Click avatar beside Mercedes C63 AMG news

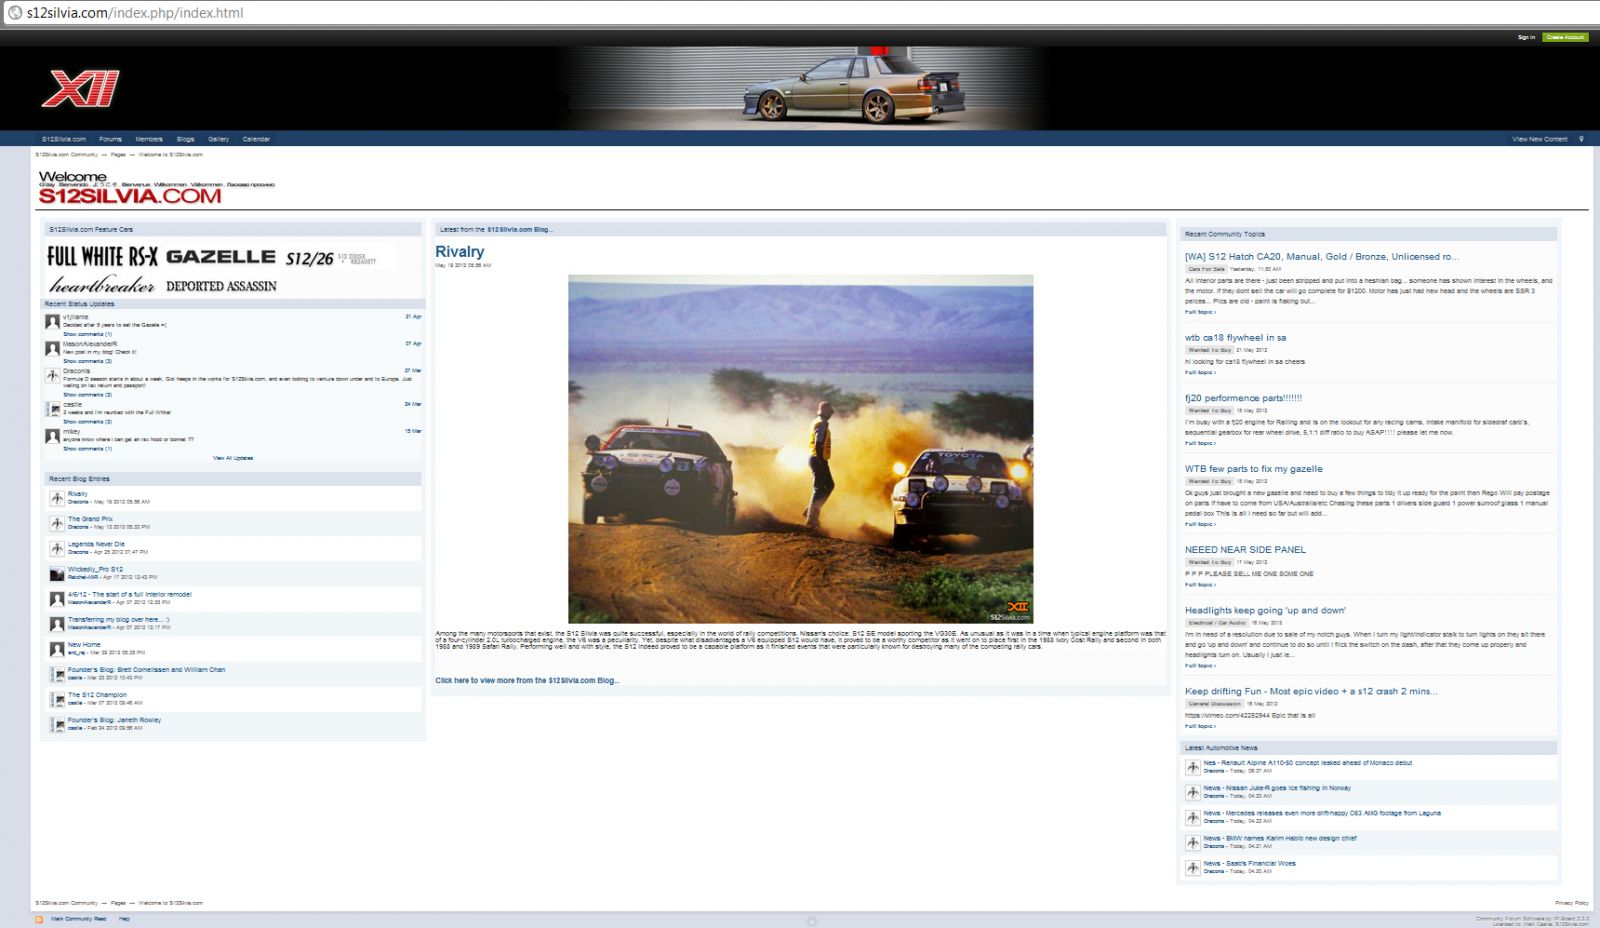pyautogui.click(x=1192, y=817)
